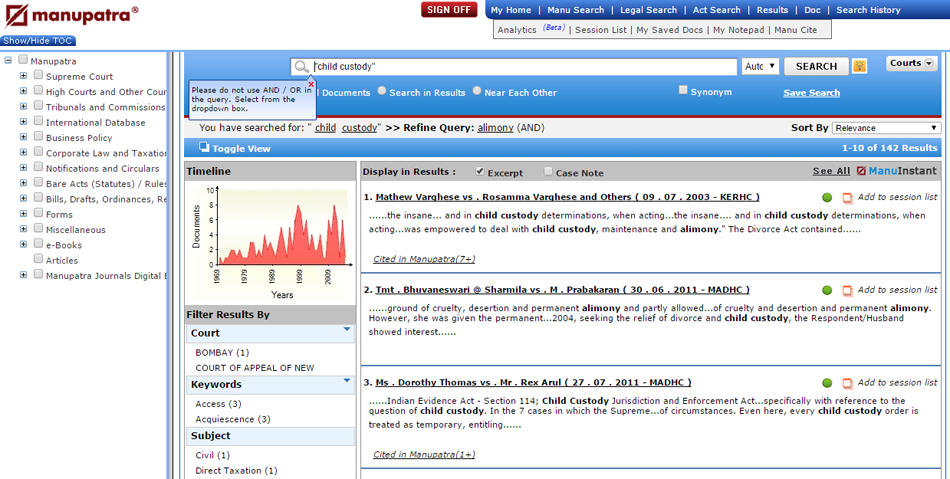The width and height of the screenshot is (950, 479).
Task: Open the Sort By Relevance dropdown
Action: [x=888, y=128]
